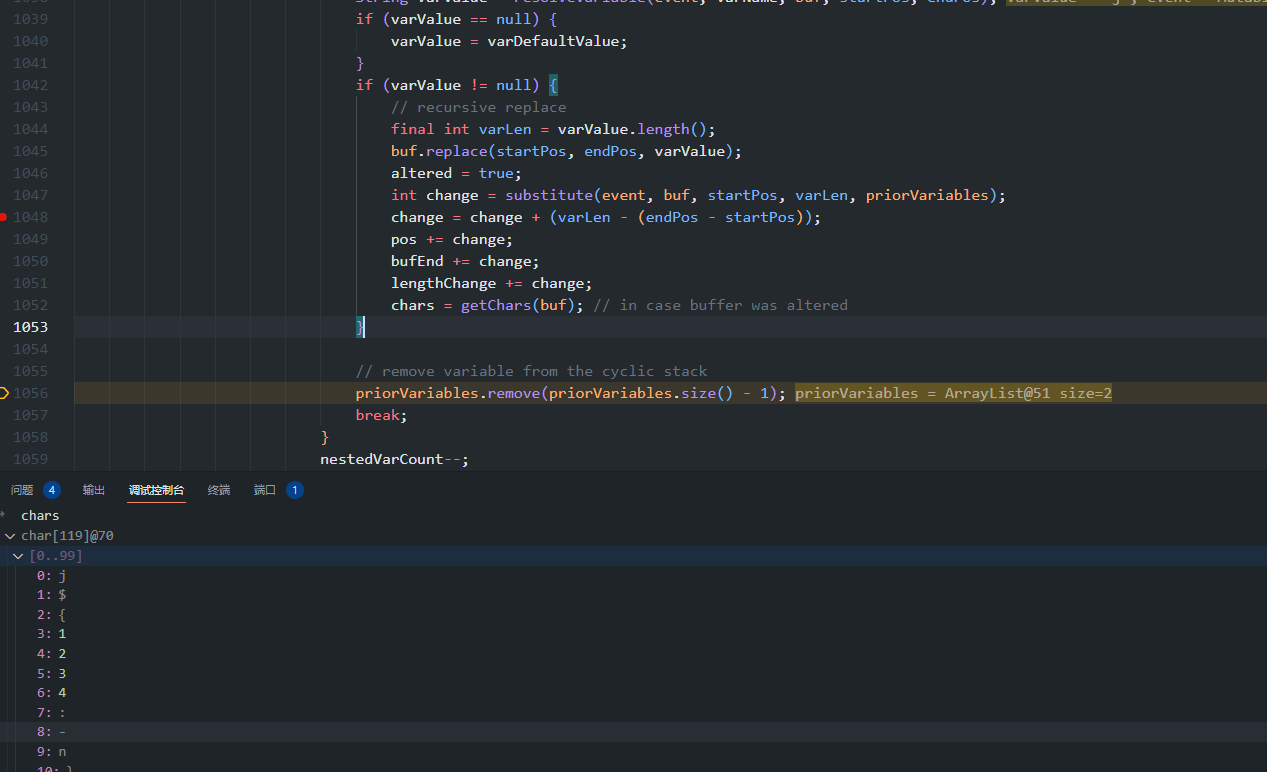Click the ports count badge showing 1

tap(294, 490)
